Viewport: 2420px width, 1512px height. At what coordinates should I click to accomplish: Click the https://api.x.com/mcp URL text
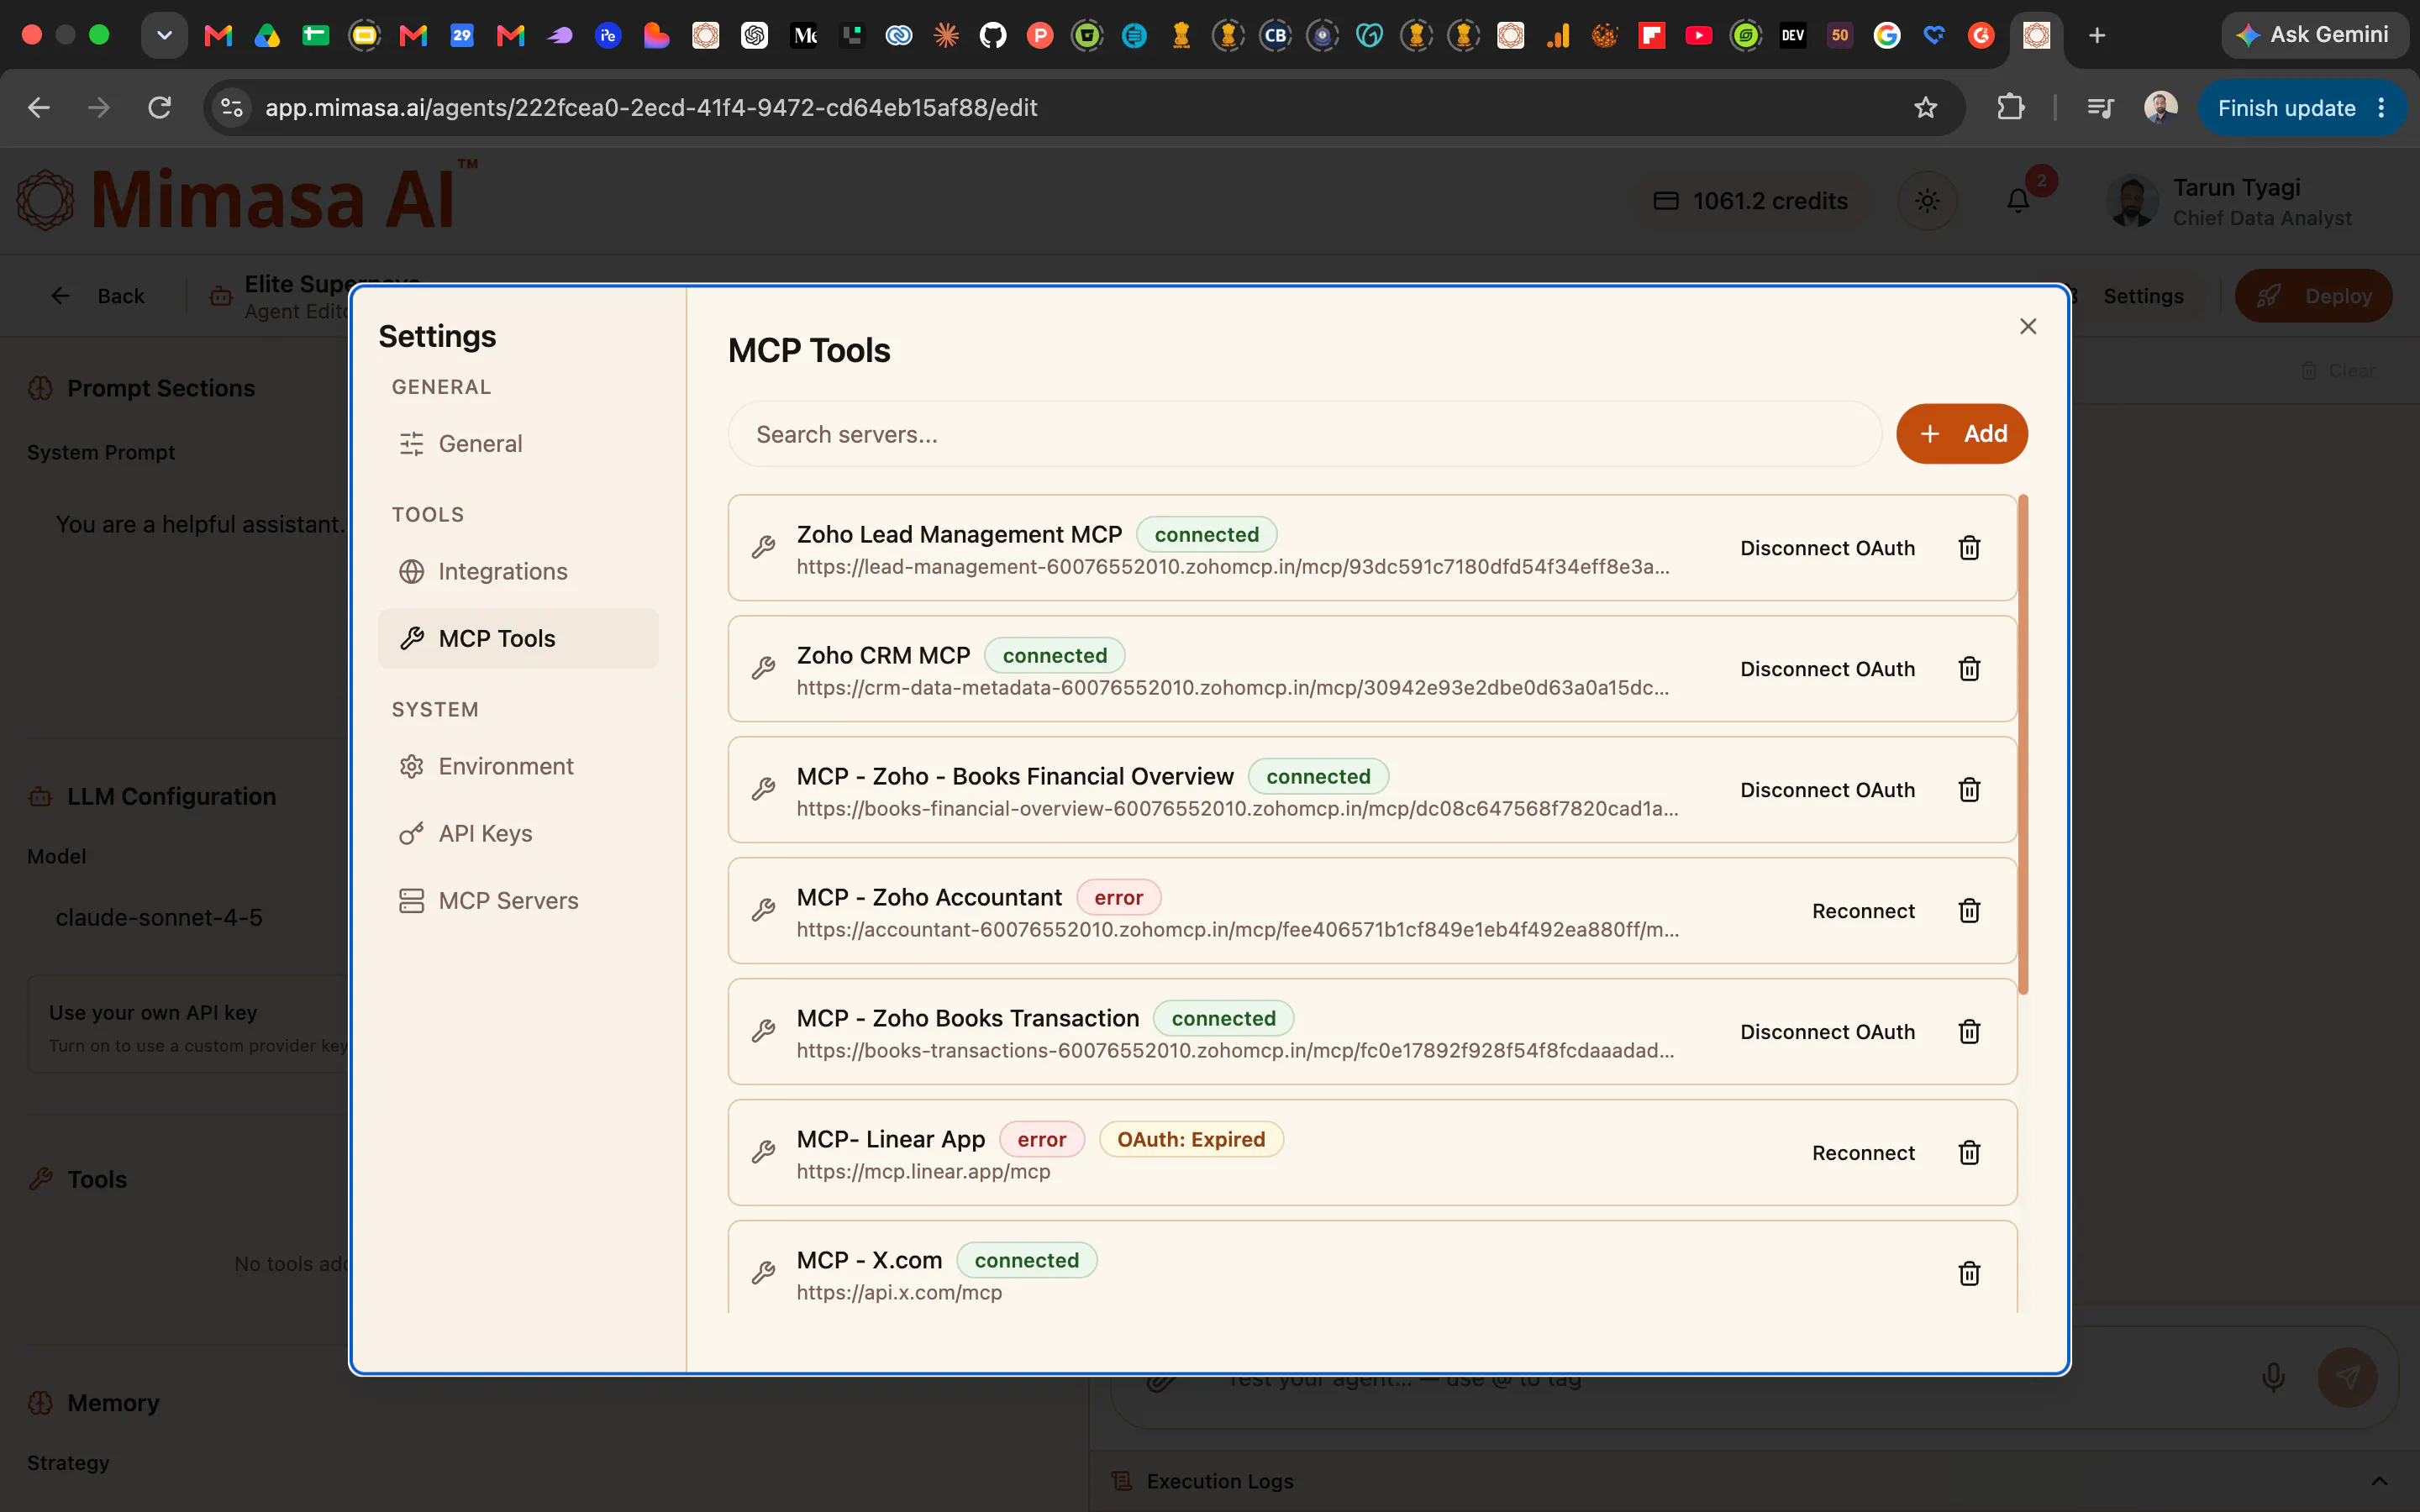[x=899, y=1293]
